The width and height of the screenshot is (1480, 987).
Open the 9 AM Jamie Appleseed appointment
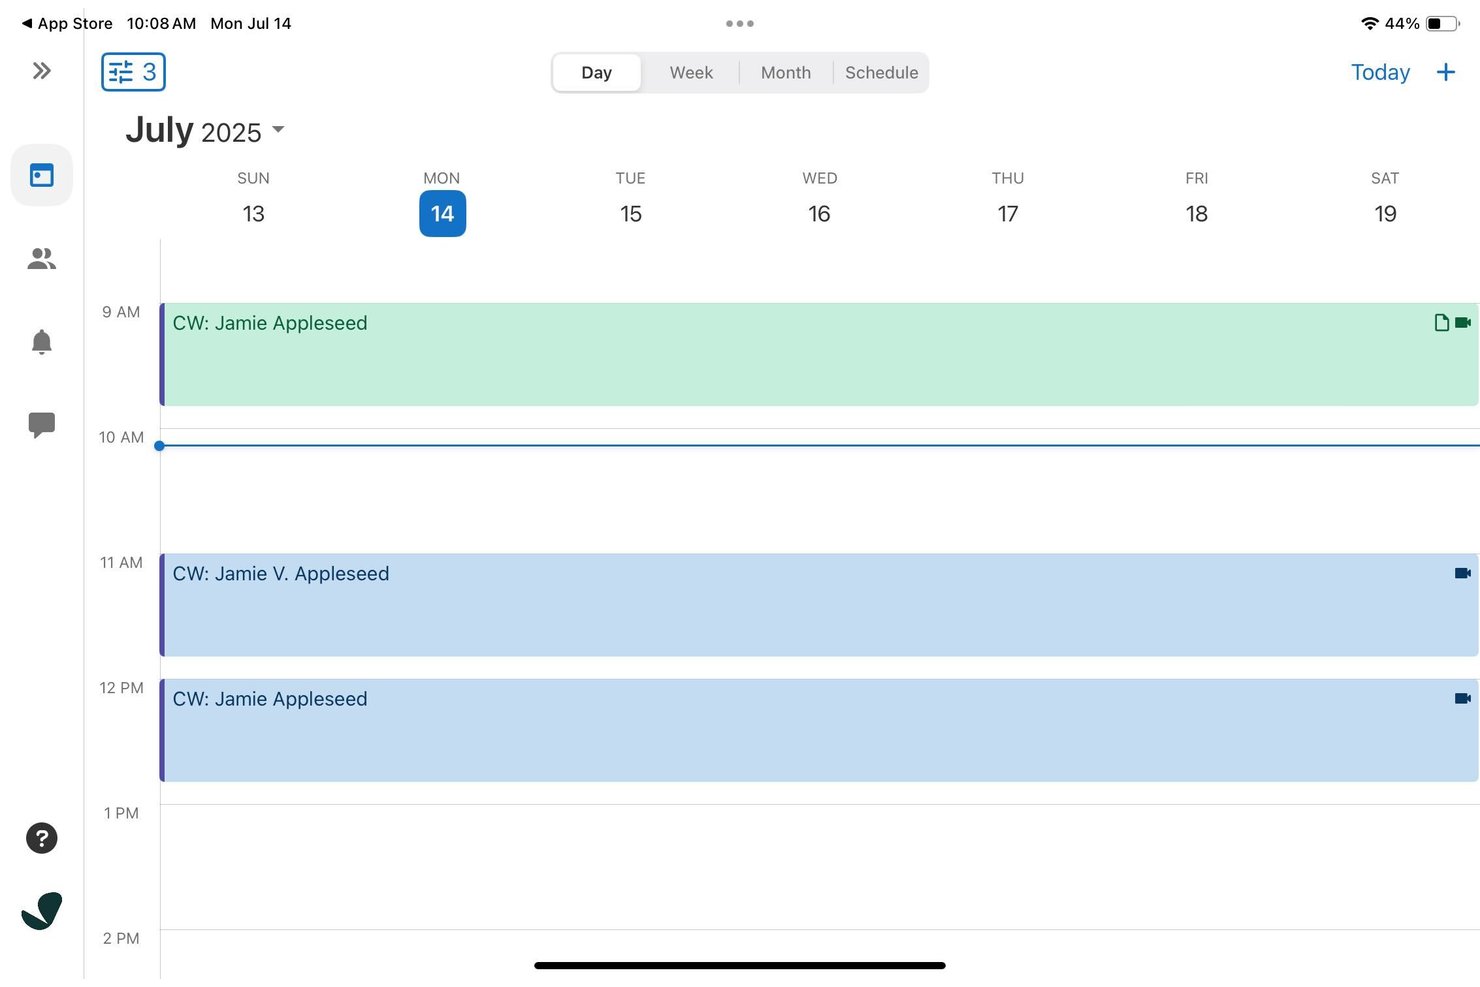(x=819, y=354)
